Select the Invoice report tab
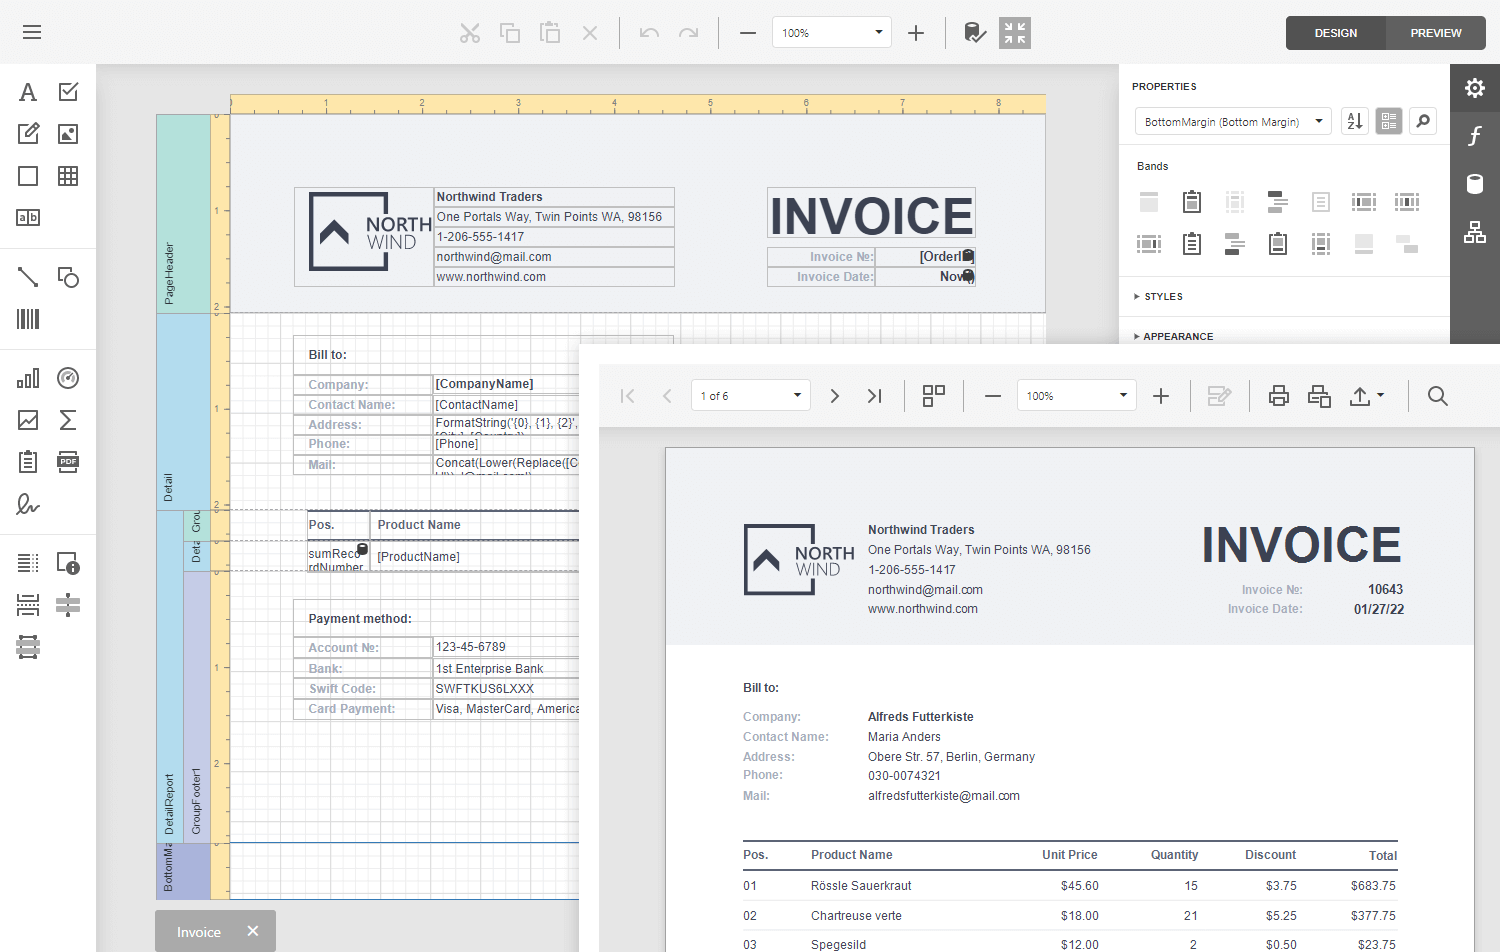Screen dimensions: 1500x952 tap(199, 932)
